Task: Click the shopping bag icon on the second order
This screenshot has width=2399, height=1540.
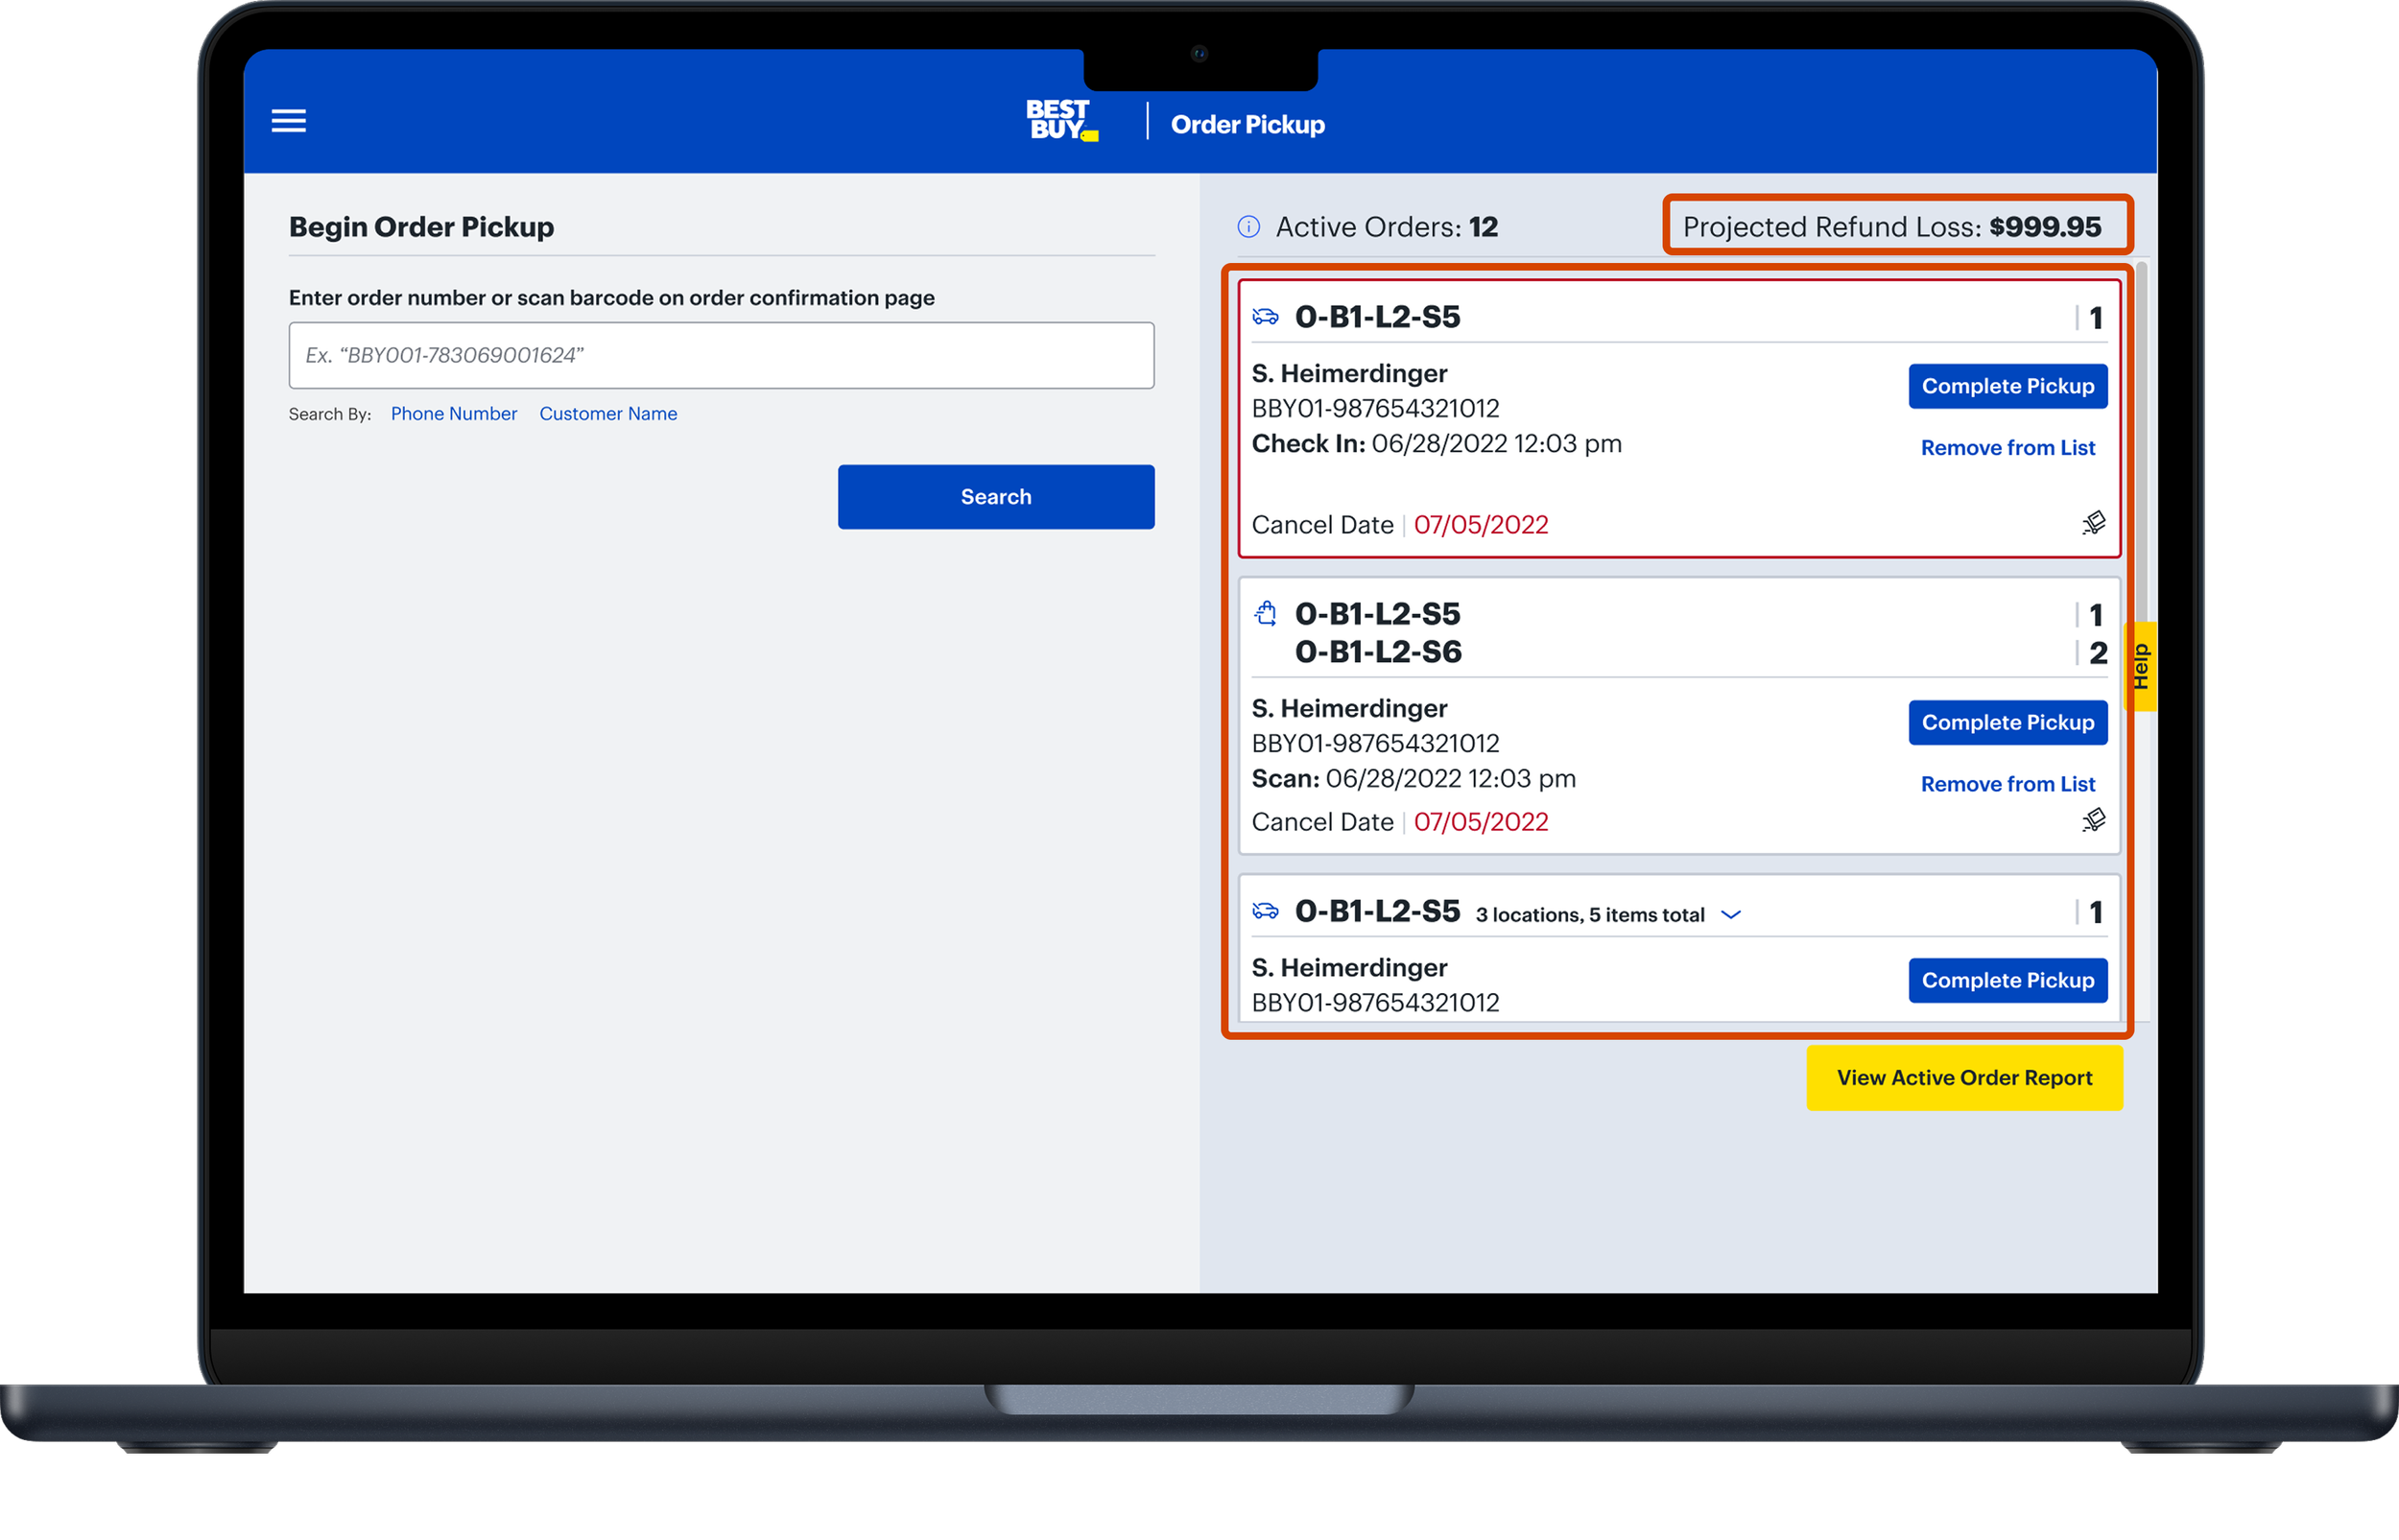Action: tap(1265, 613)
